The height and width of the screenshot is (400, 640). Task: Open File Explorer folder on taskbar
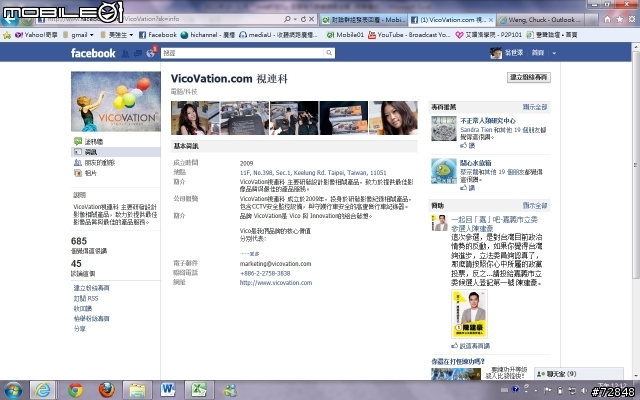click(x=137, y=390)
